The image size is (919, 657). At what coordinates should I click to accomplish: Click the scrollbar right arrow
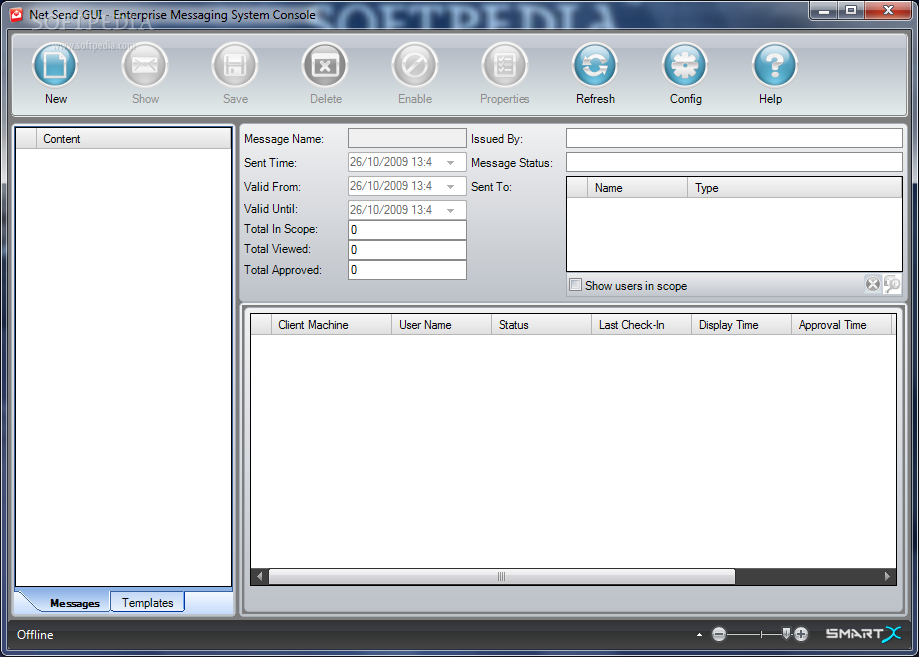[x=887, y=576]
